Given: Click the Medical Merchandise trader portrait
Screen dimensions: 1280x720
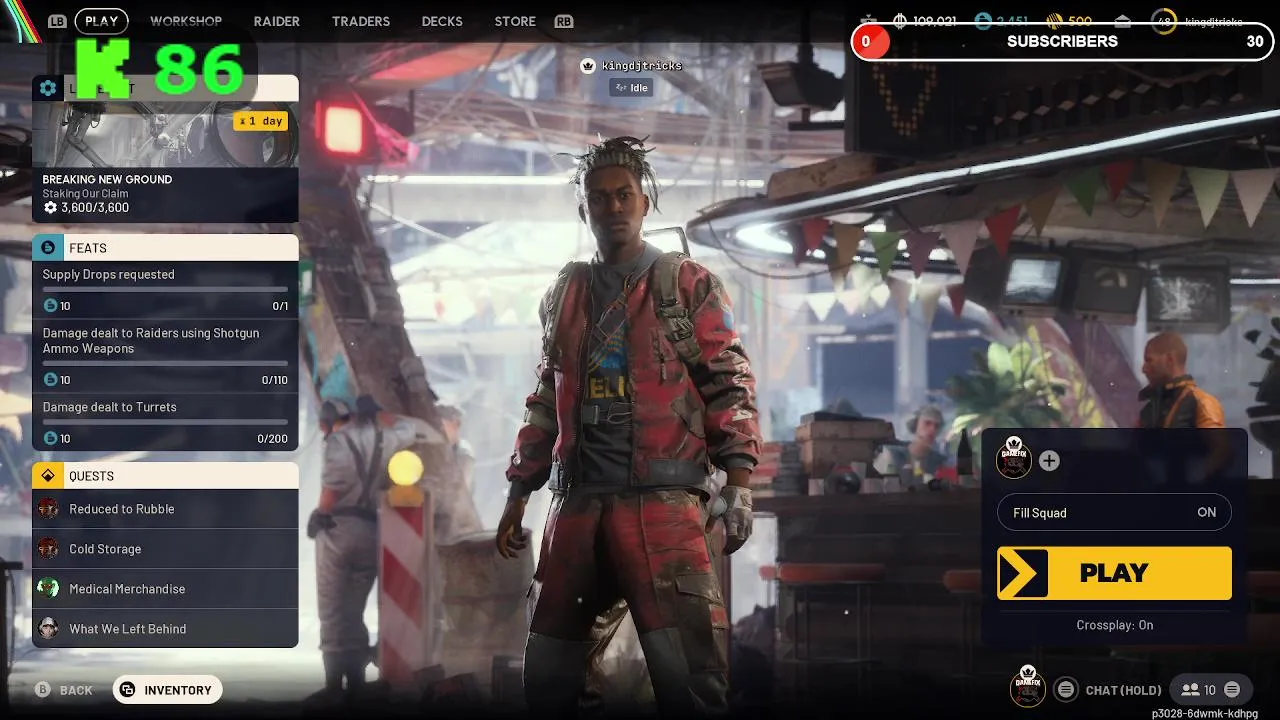Looking at the screenshot, I should [x=48, y=589].
